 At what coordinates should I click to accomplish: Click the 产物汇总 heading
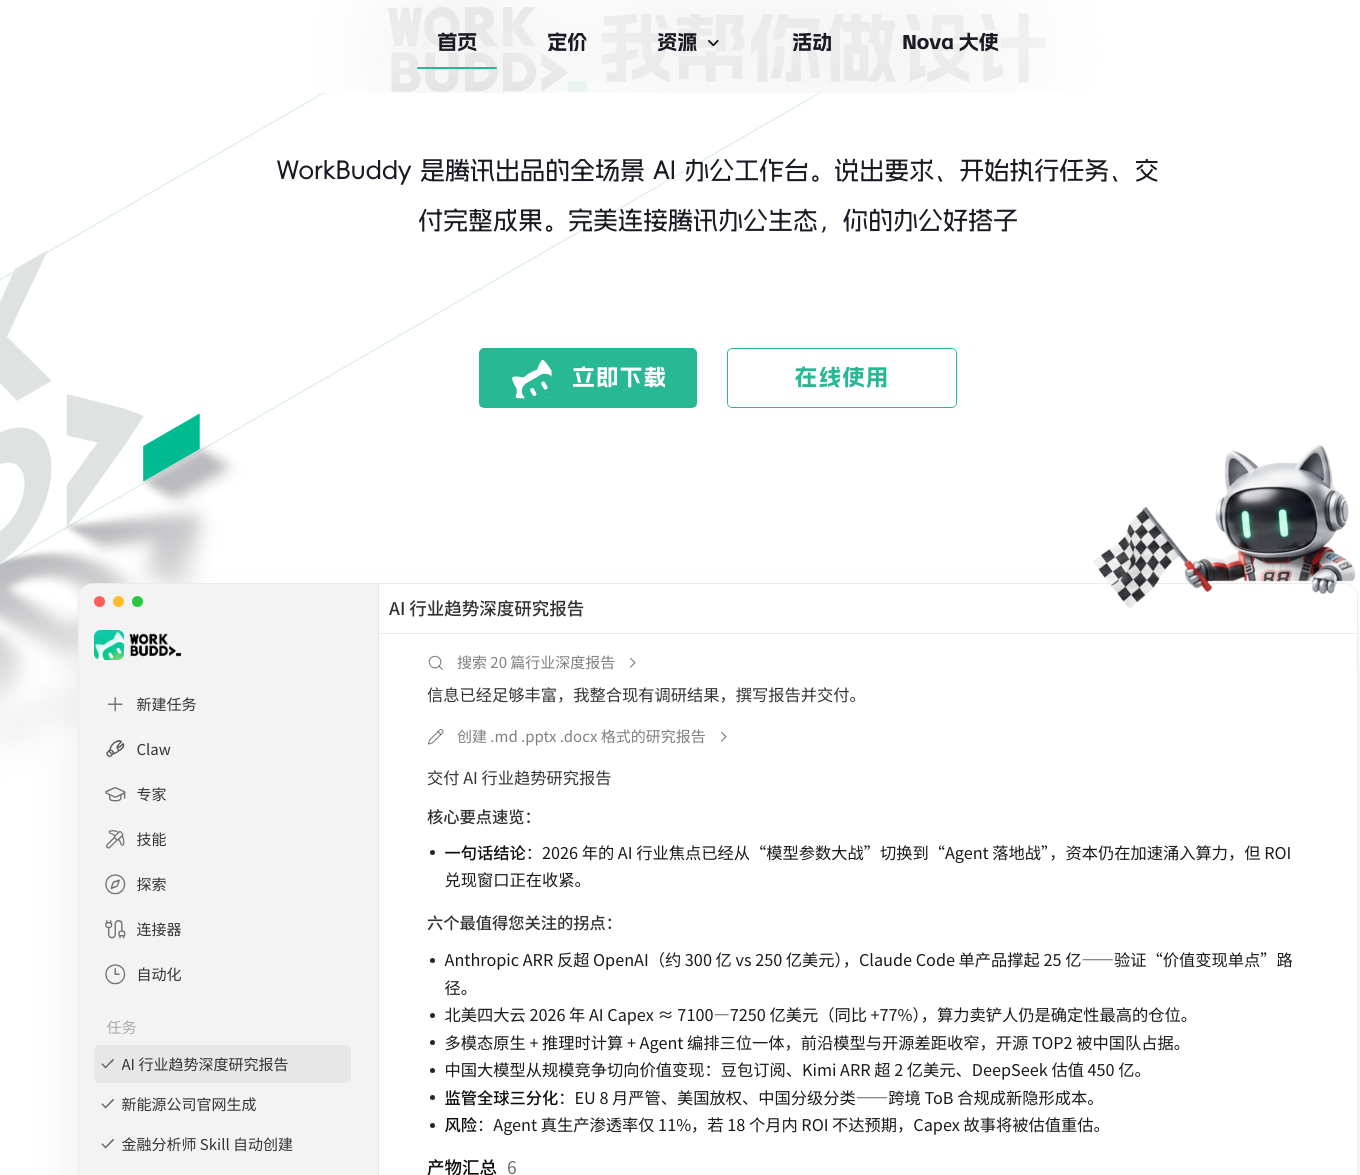click(462, 1166)
